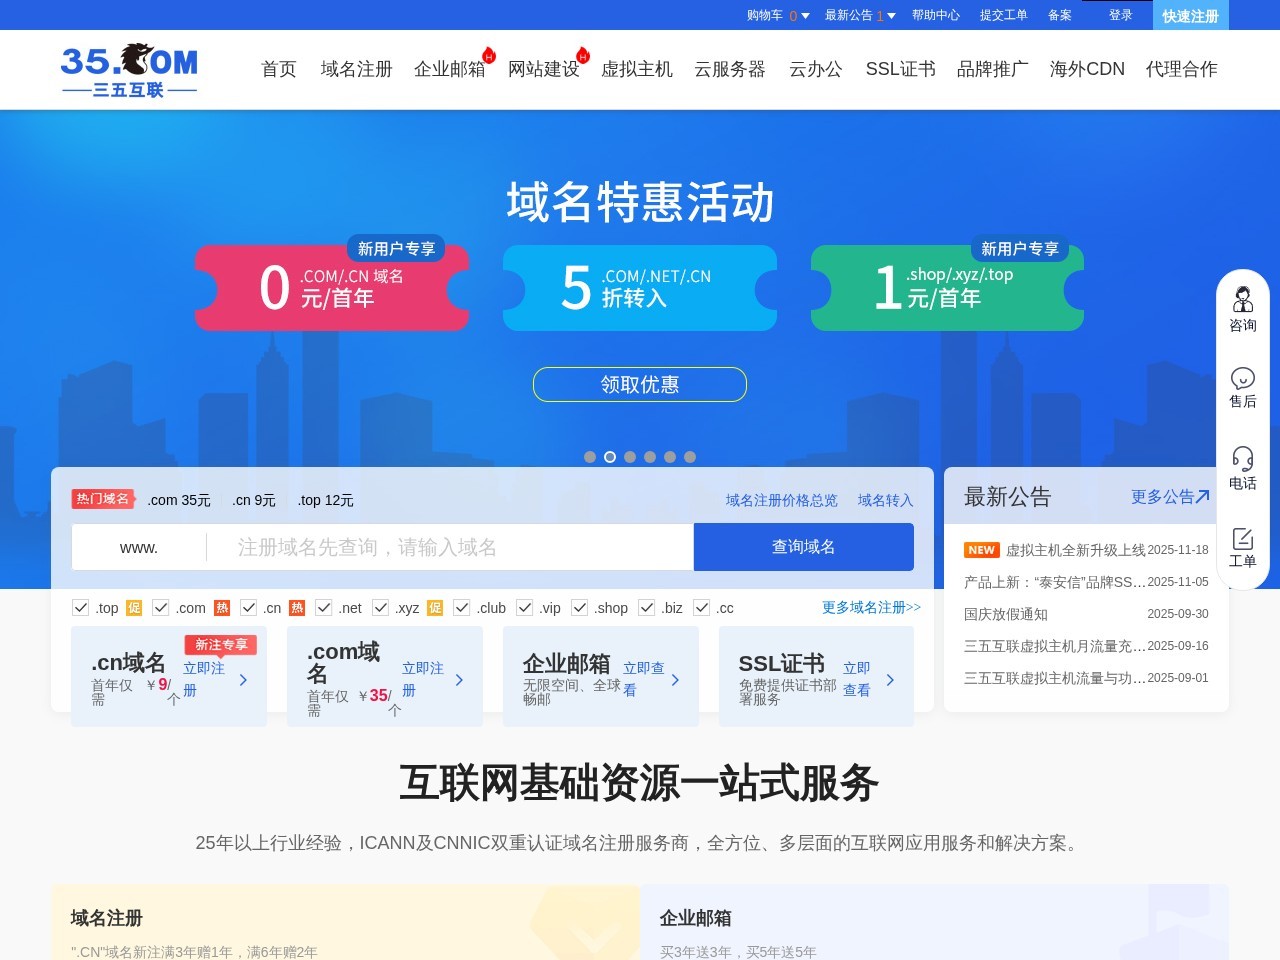Viewport: 1280px width, 960px height.
Task: Select the 电话 phone support icon
Action: (1243, 468)
